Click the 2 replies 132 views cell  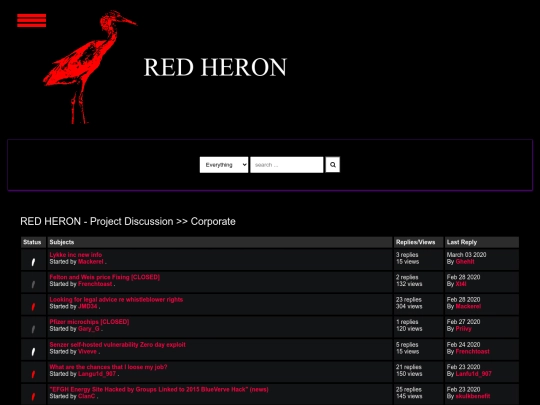418,281
